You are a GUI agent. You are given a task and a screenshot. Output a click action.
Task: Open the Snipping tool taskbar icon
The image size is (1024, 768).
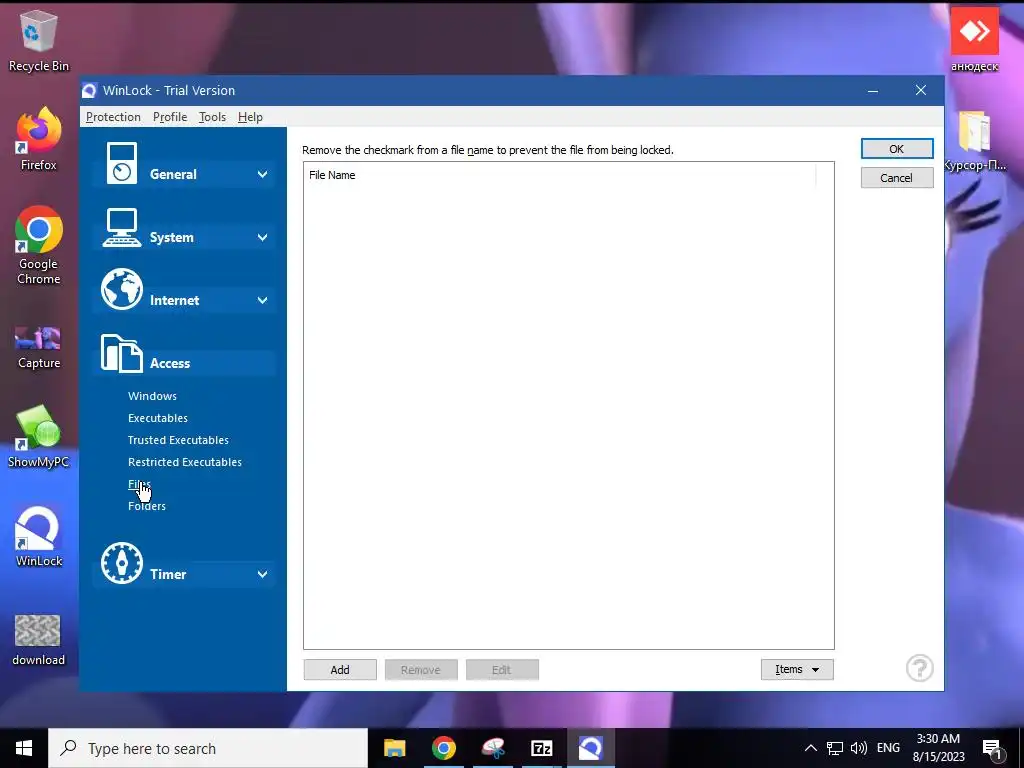pyautogui.click(x=493, y=748)
